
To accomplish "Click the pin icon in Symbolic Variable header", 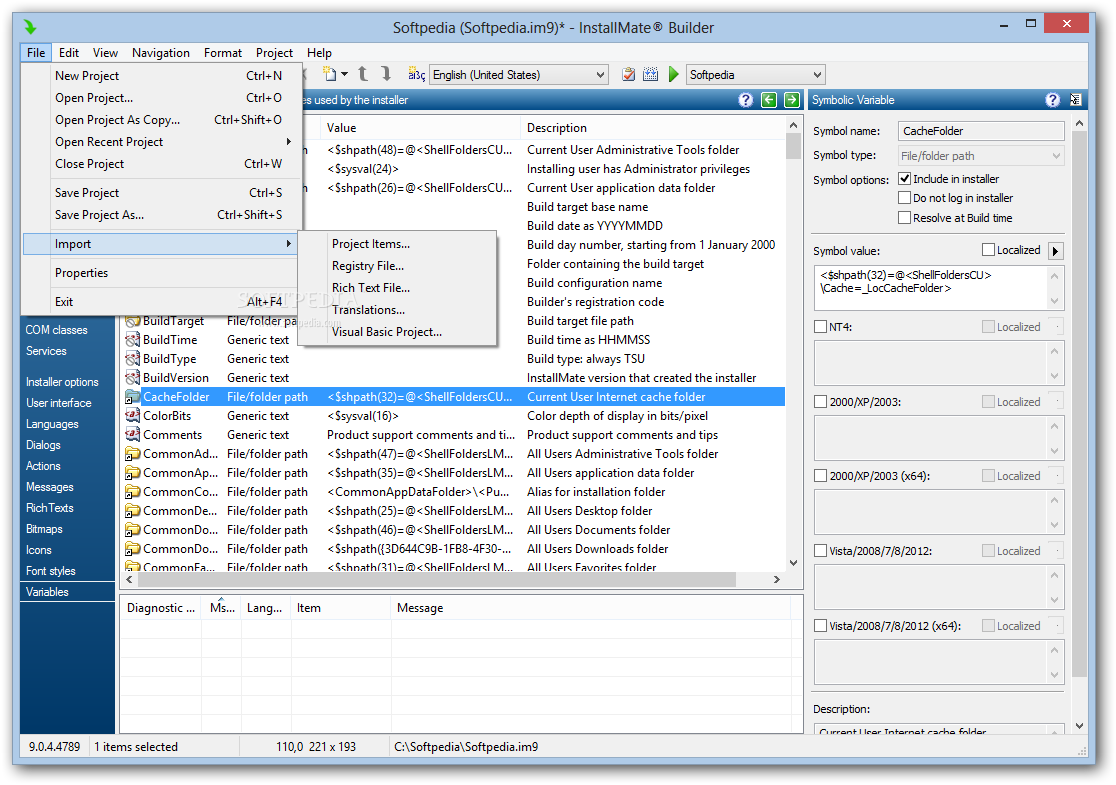I will pos(1075,100).
